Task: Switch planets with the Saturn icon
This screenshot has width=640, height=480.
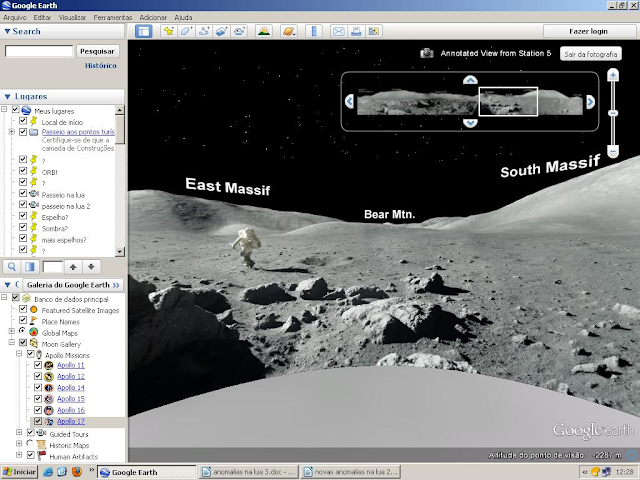Action: click(289, 31)
